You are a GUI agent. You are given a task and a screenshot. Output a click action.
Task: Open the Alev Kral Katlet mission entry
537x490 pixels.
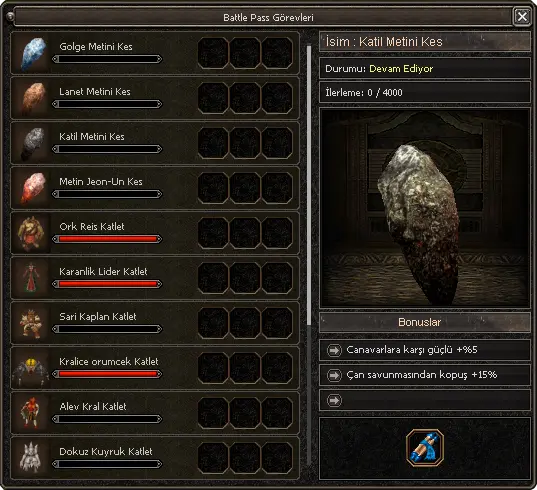point(155,413)
